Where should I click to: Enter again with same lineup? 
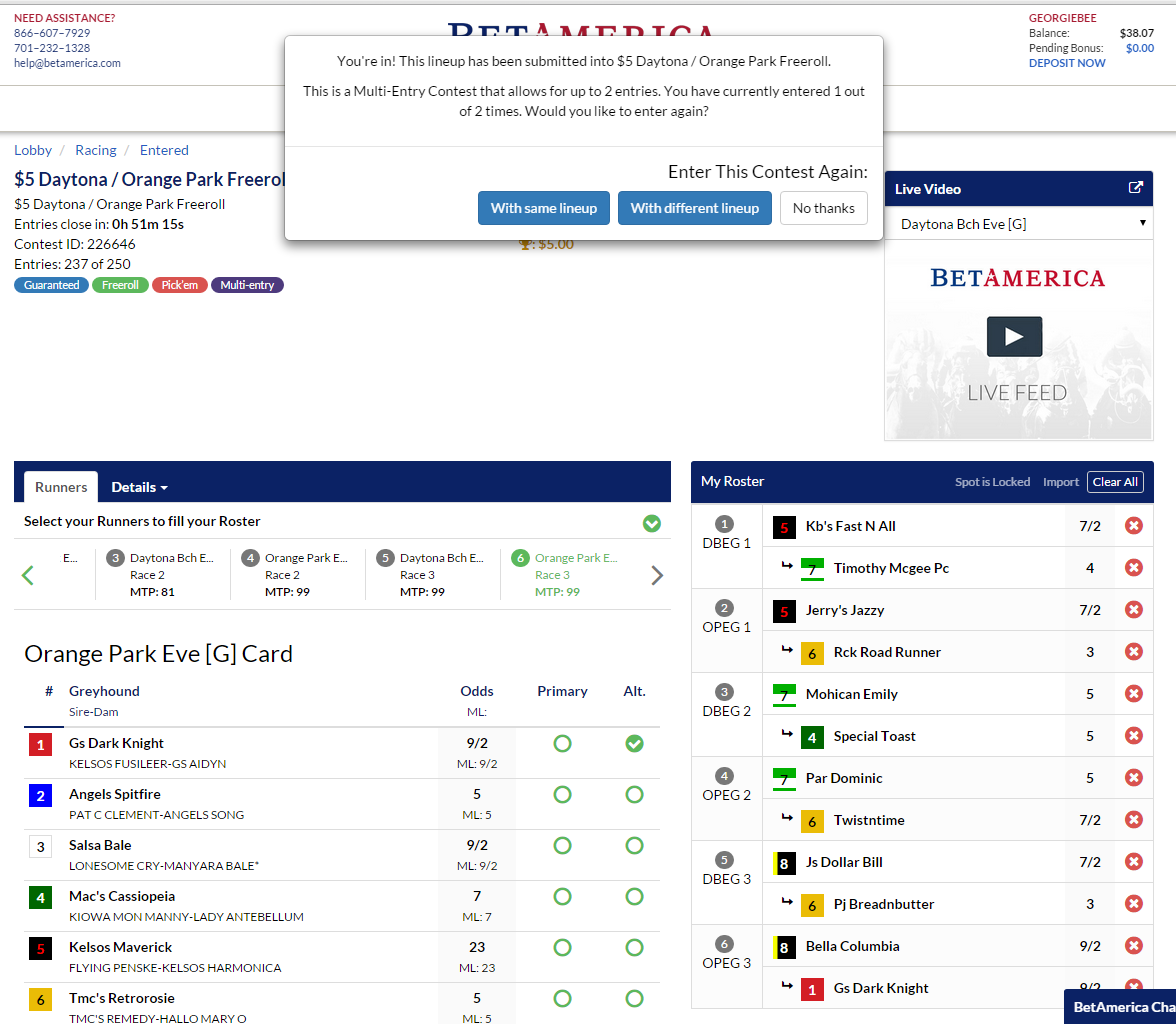coord(543,208)
